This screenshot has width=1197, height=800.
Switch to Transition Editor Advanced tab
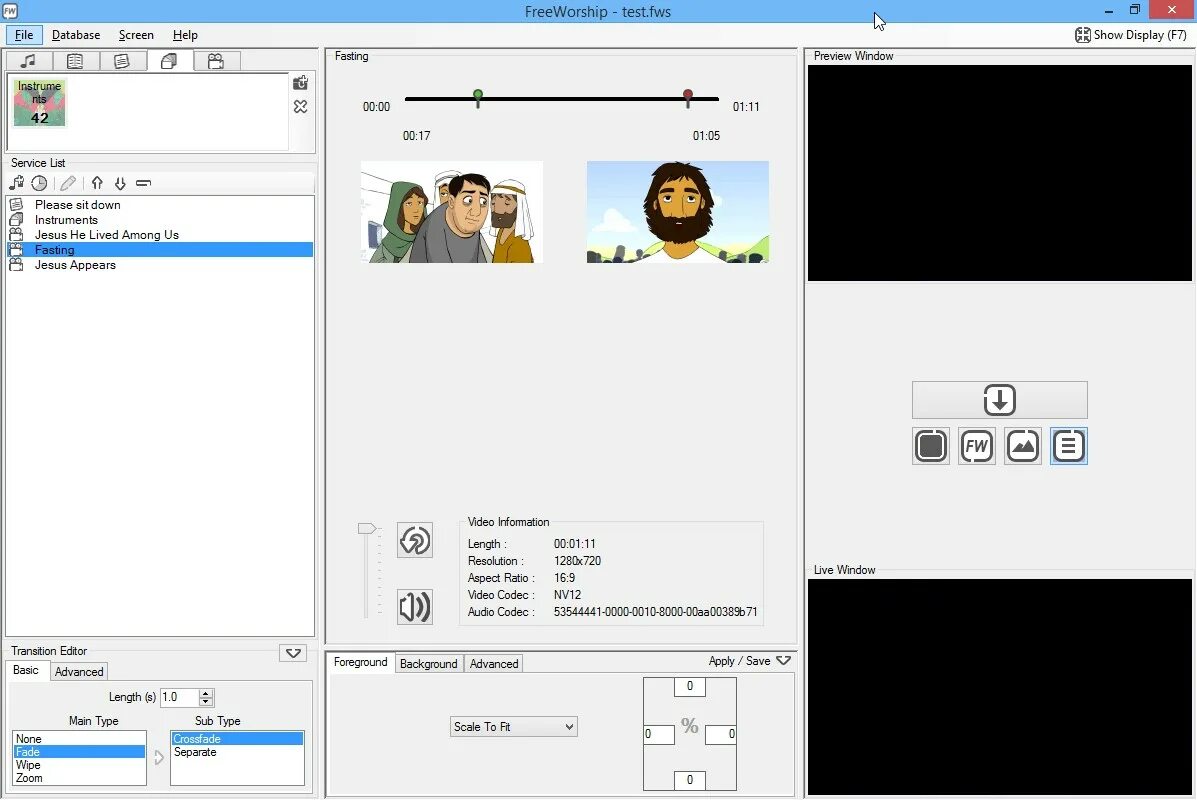click(79, 672)
